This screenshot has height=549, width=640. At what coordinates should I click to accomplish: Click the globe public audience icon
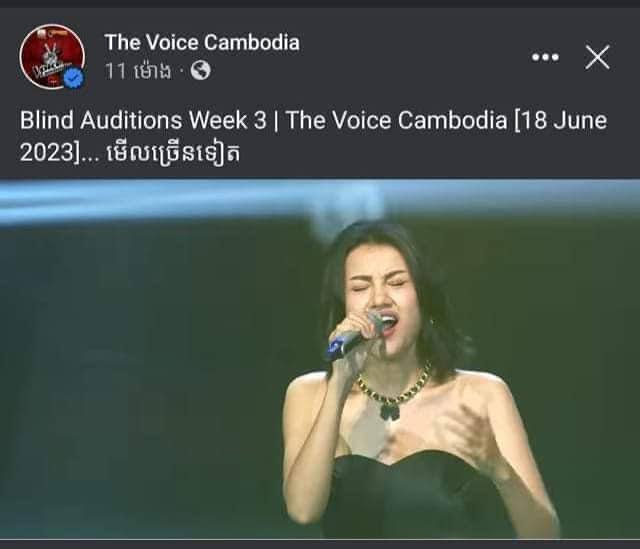(200, 71)
